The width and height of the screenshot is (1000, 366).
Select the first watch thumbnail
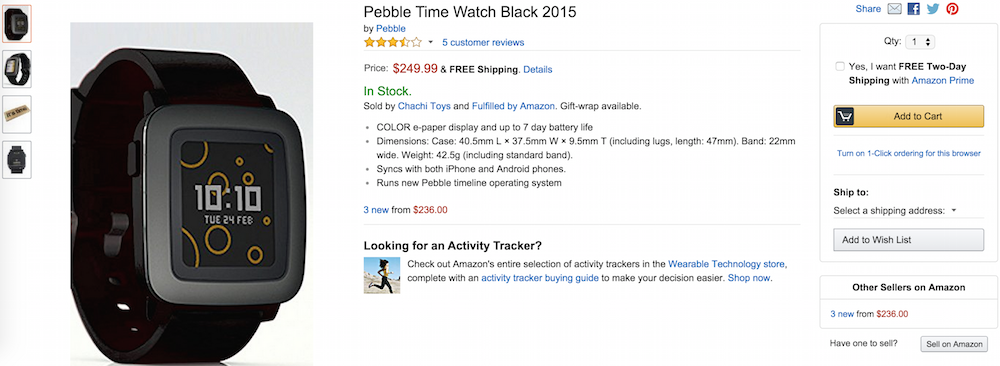pos(17,24)
